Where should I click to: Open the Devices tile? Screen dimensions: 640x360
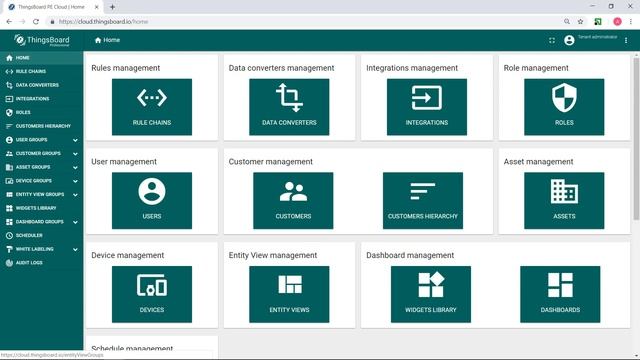(x=152, y=294)
